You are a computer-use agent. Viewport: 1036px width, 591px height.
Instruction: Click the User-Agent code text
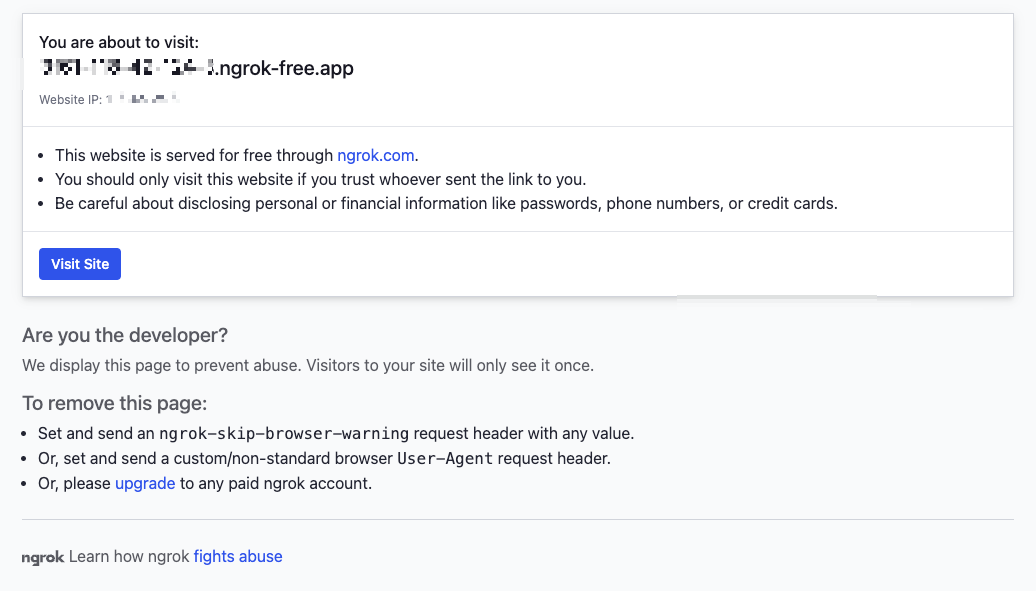click(x=445, y=458)
